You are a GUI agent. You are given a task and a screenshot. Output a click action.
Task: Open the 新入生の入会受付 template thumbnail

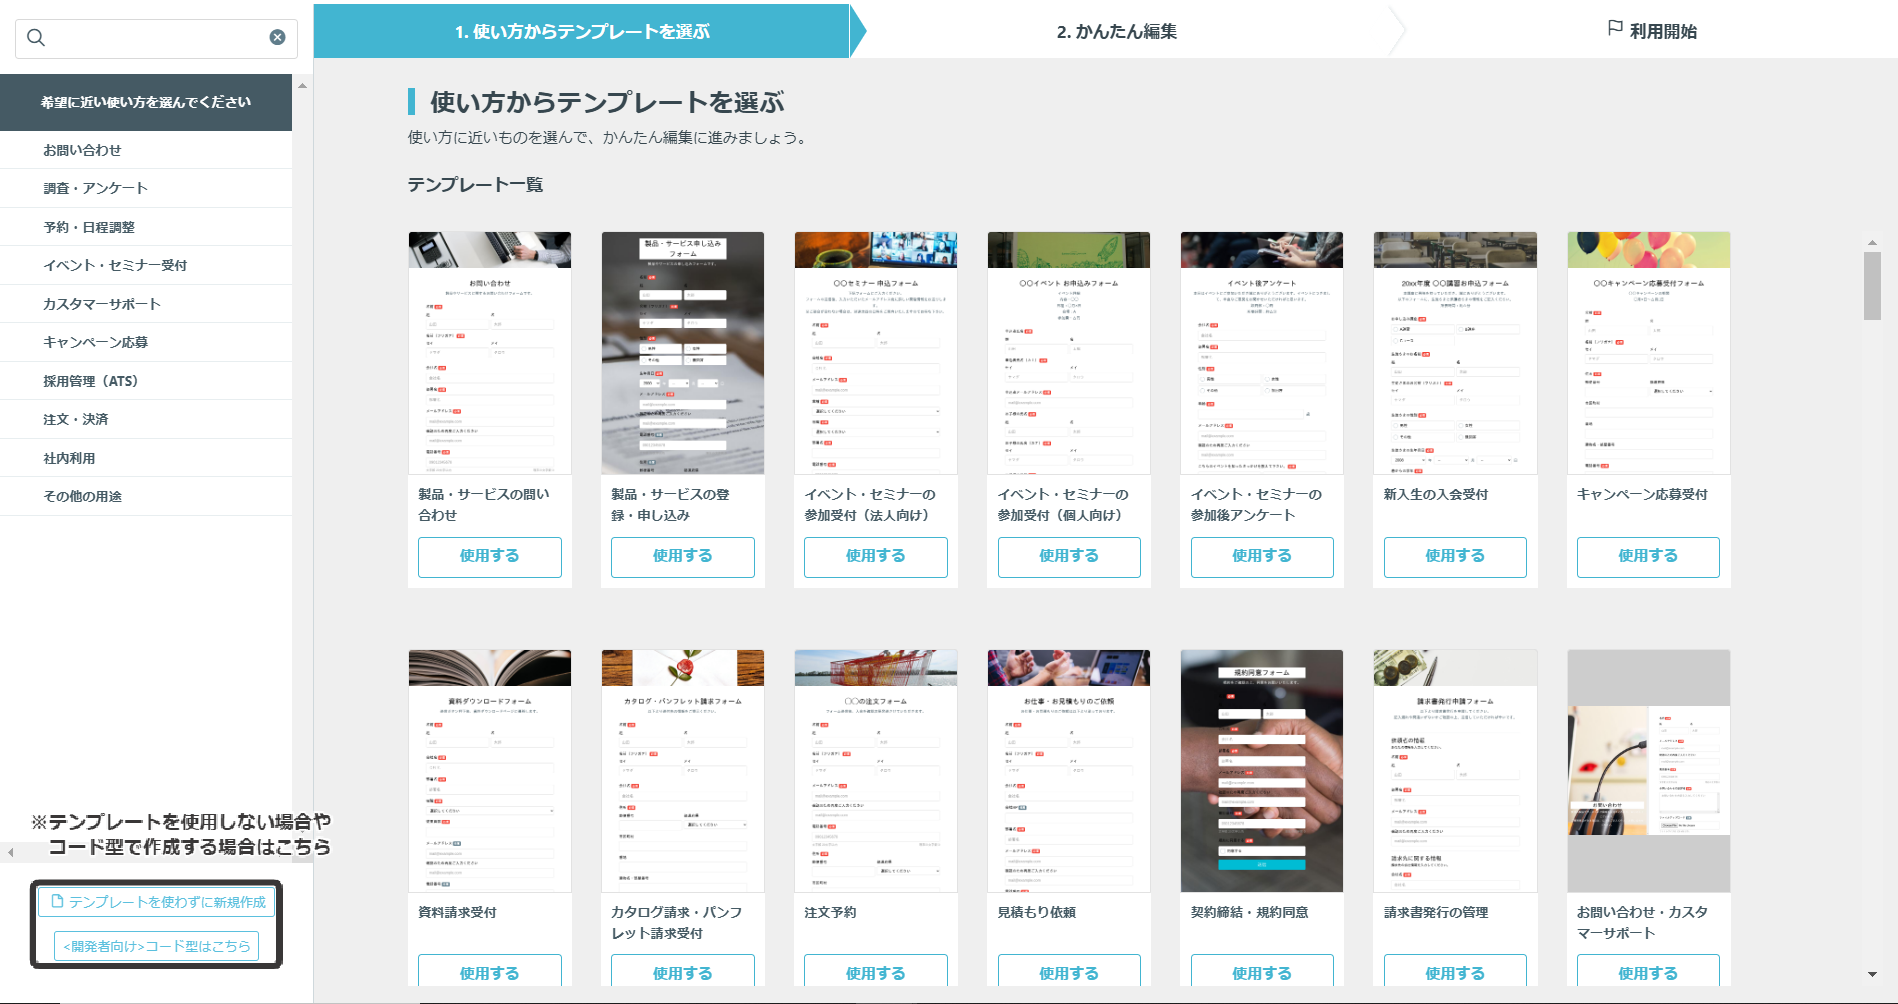1454,353
